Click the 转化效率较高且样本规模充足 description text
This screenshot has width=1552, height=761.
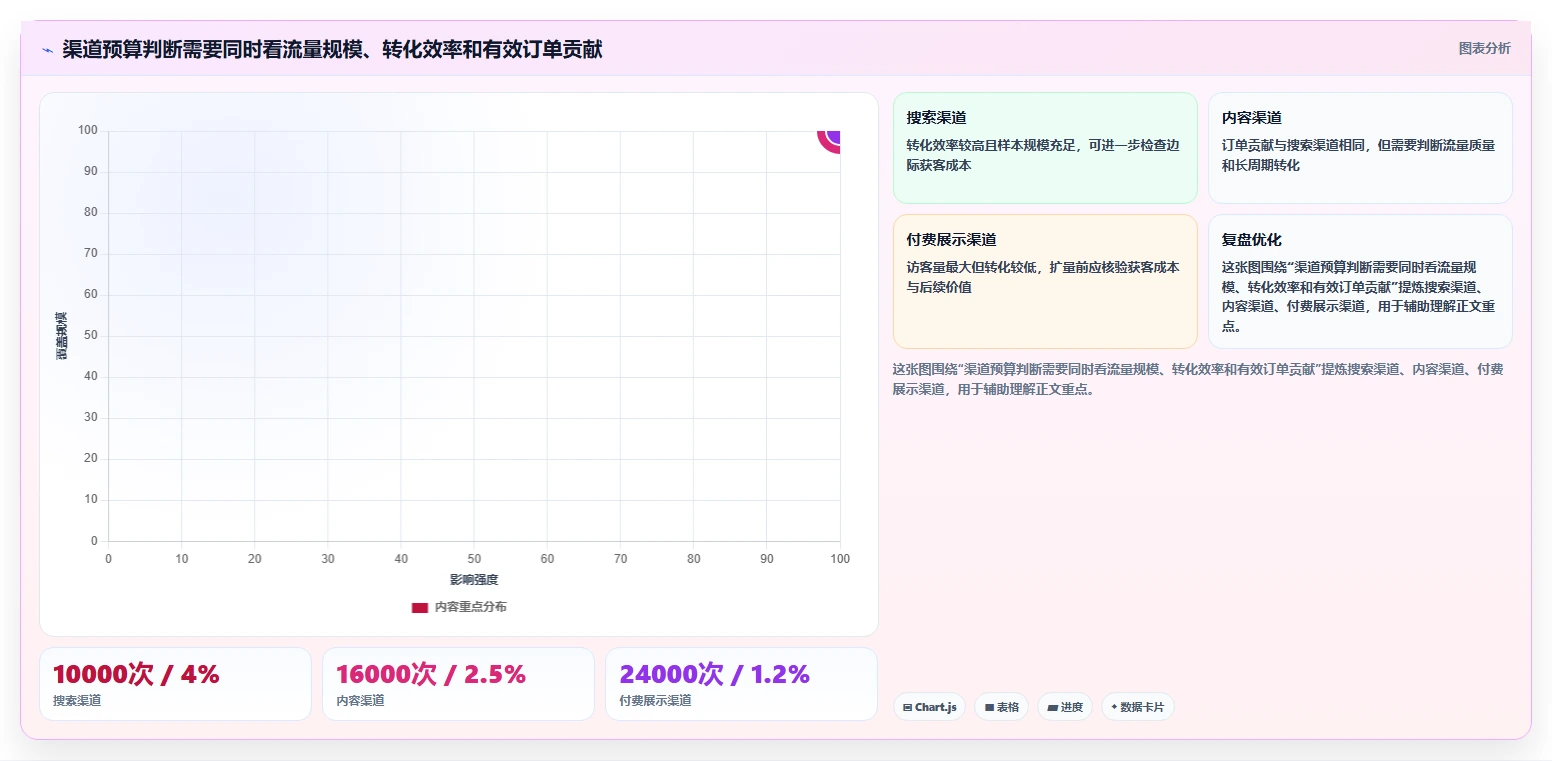1043,155
